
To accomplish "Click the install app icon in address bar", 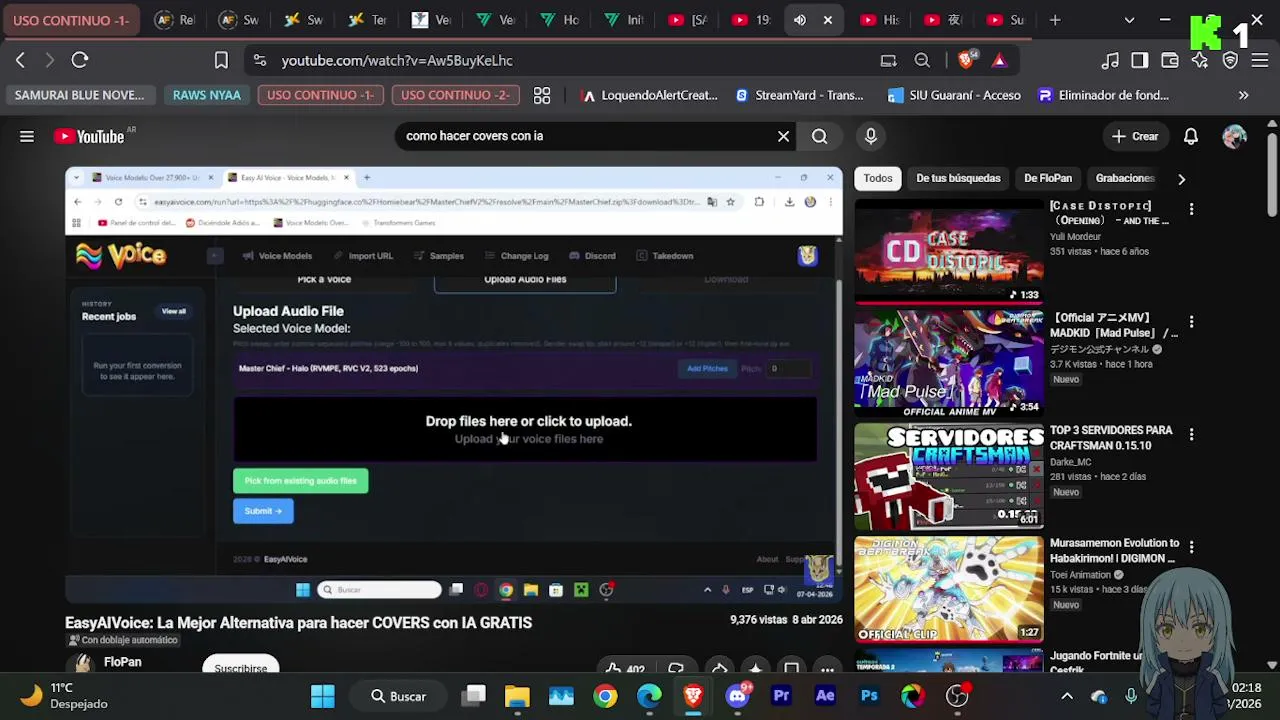I will [888, 60].
